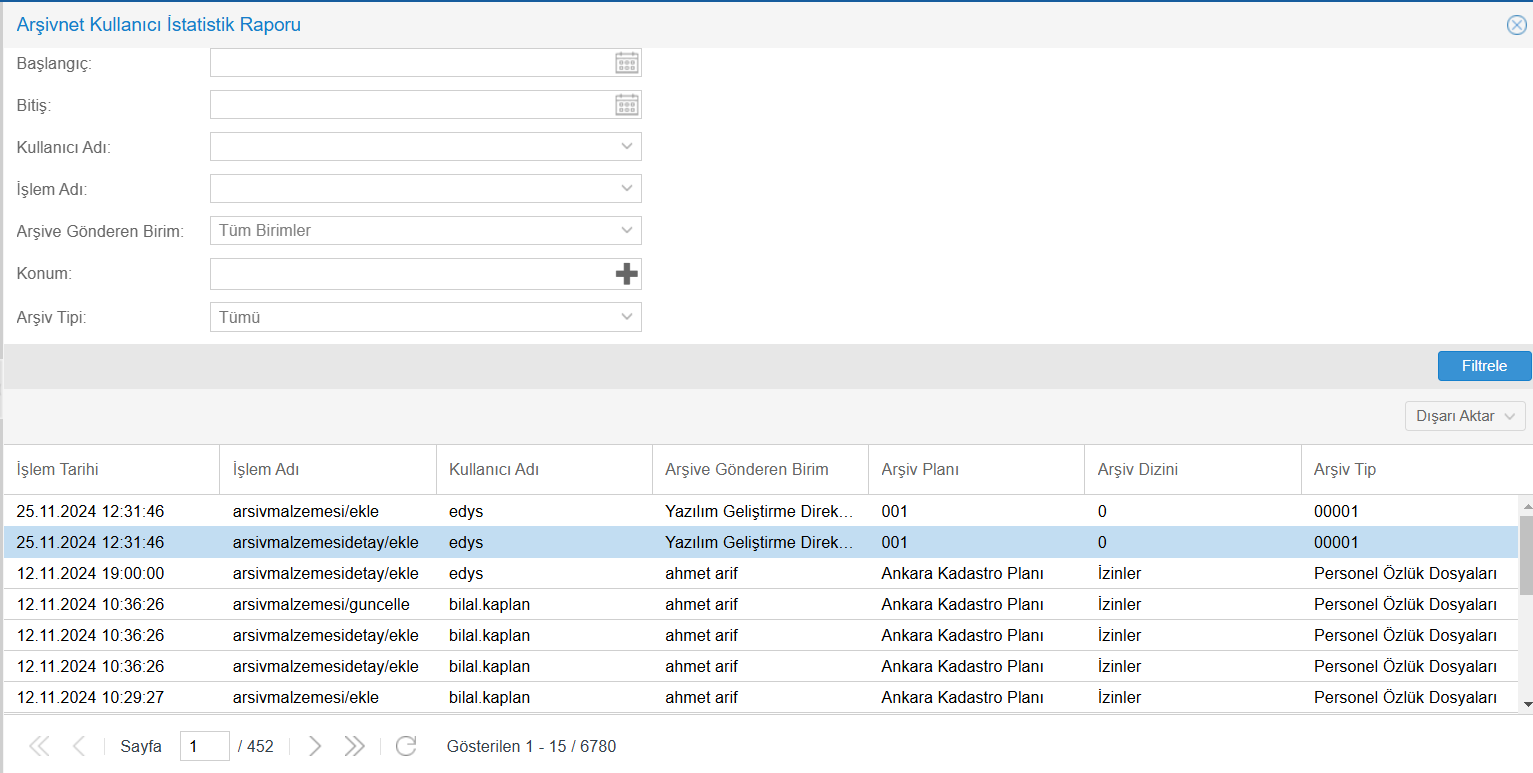Close the Arşivnet report window
Screen dimensions: 1533x773
[1516, 25]
